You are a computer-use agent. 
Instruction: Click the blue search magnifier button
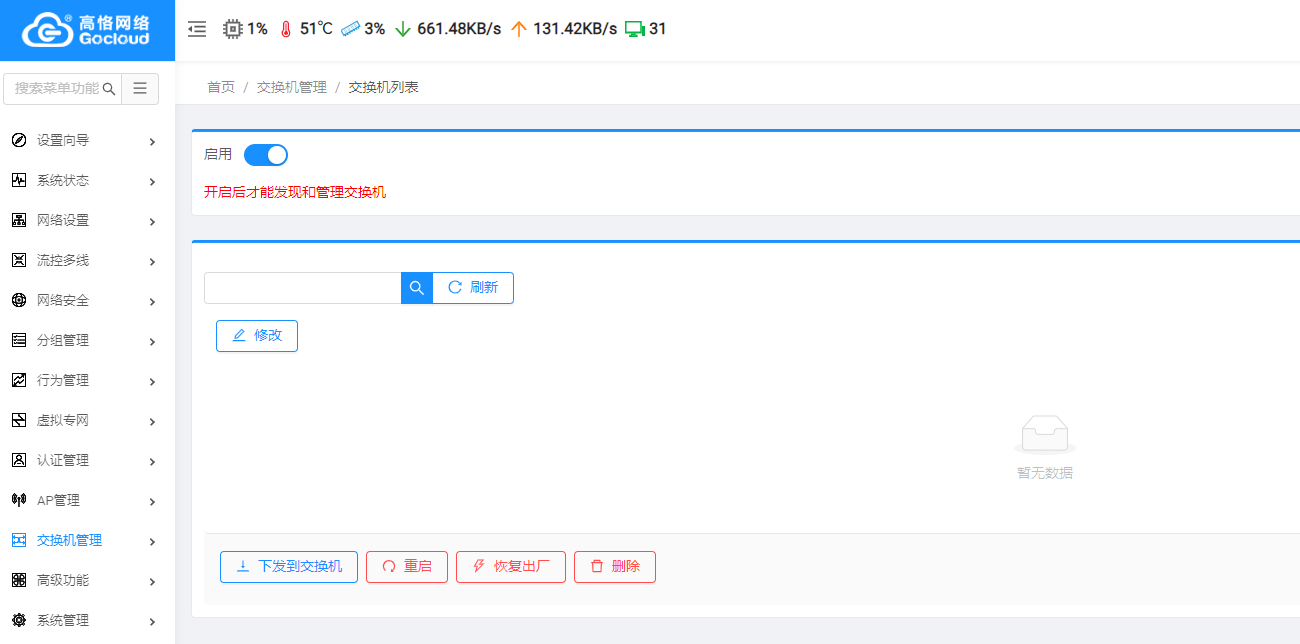tap(417, 288)
